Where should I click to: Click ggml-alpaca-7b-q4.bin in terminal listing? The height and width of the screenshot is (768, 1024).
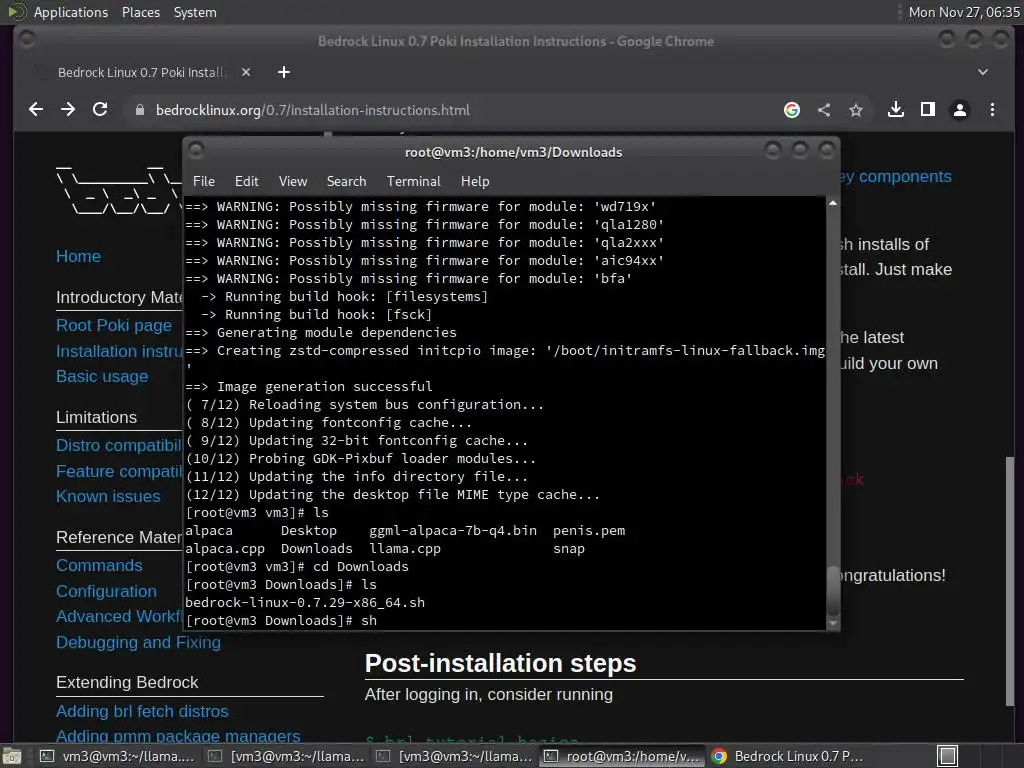tap(453, 531)
